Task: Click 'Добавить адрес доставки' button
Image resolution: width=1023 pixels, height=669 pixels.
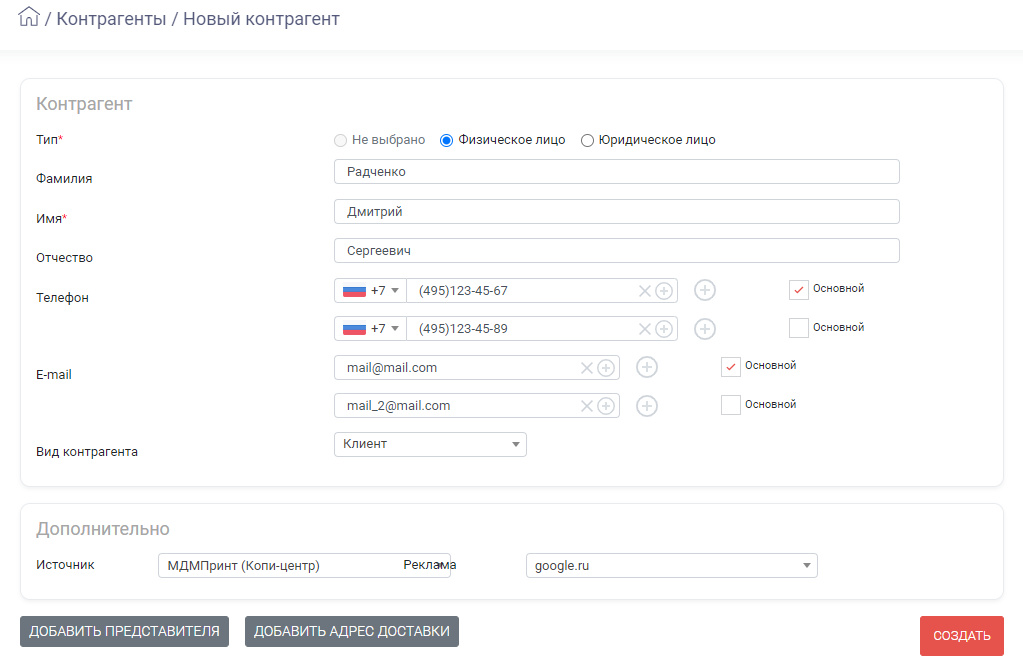Action: (x=352, y=632)
